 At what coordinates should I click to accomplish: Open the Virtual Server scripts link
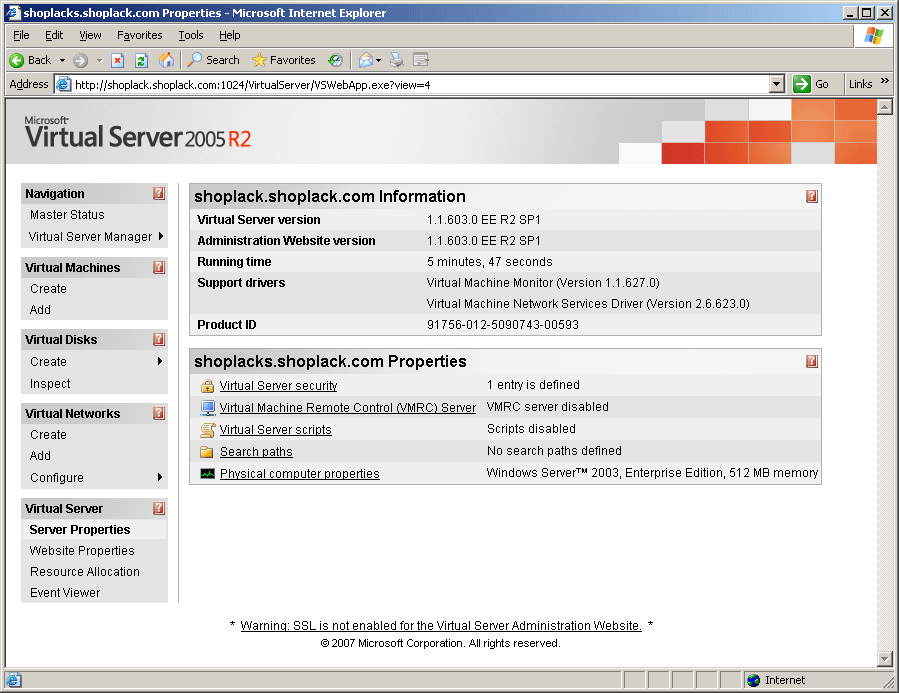(275, 430)
